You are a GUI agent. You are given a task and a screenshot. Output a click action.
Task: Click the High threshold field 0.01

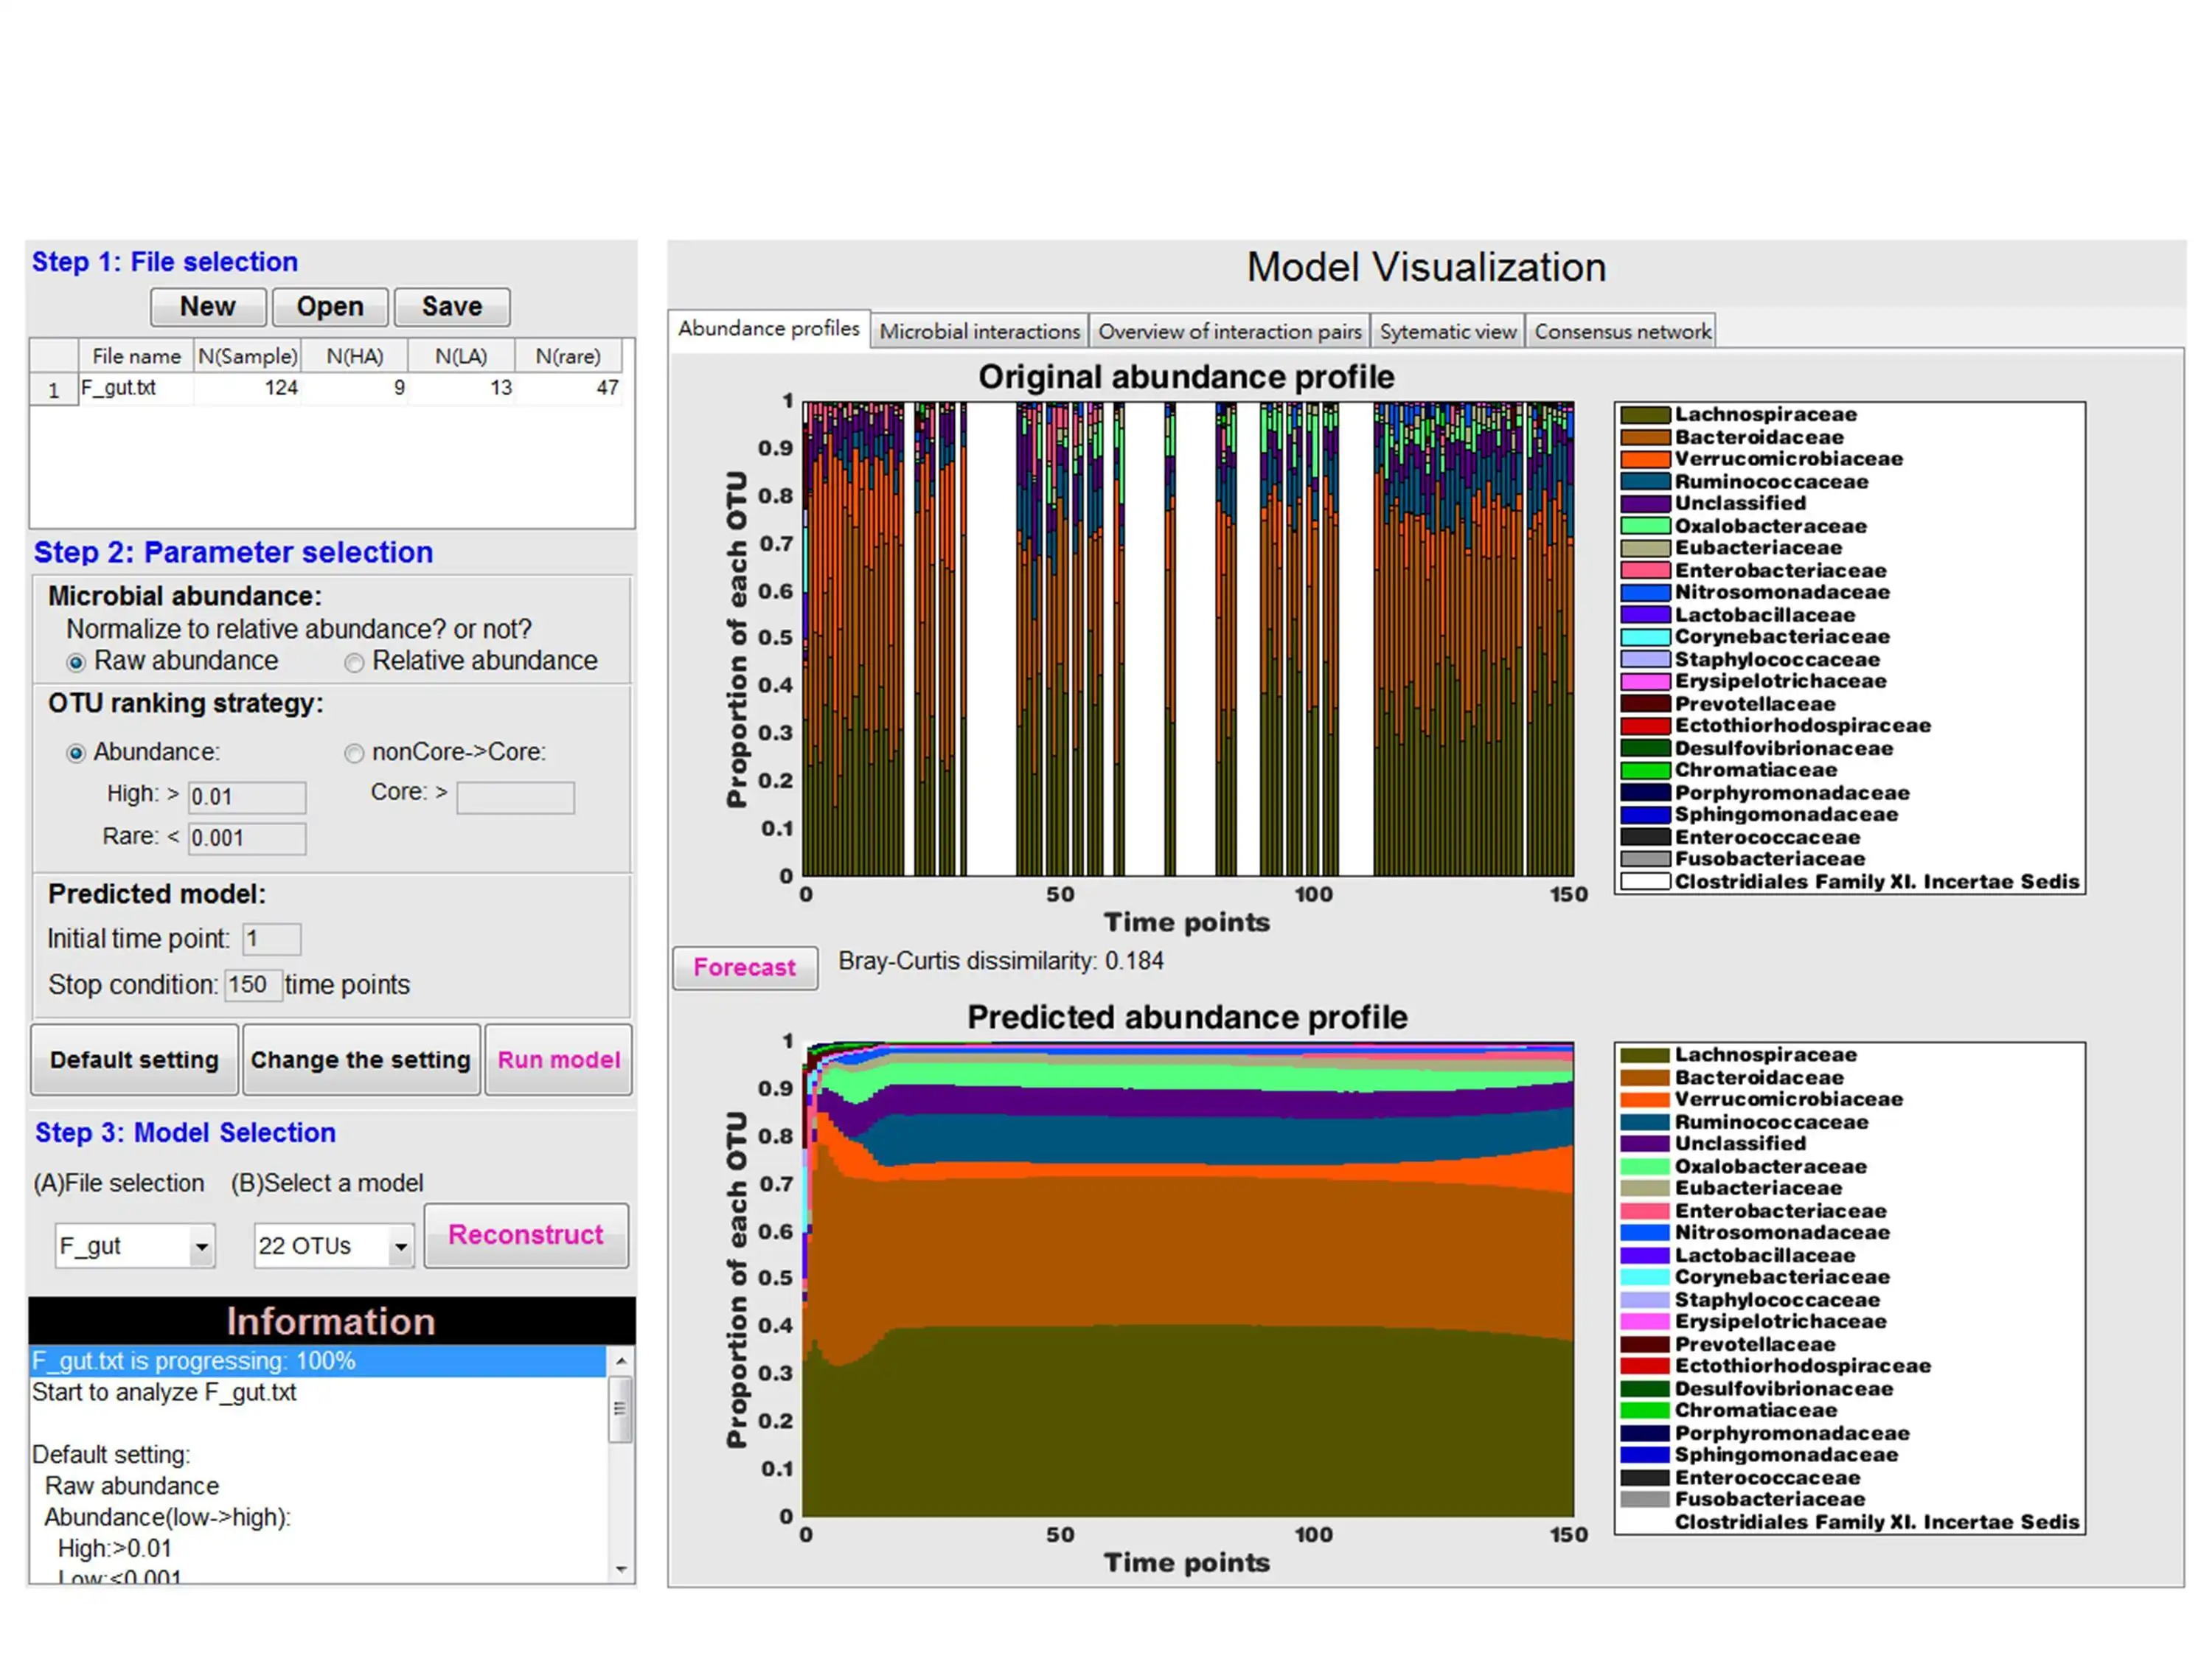click(247, 797)
